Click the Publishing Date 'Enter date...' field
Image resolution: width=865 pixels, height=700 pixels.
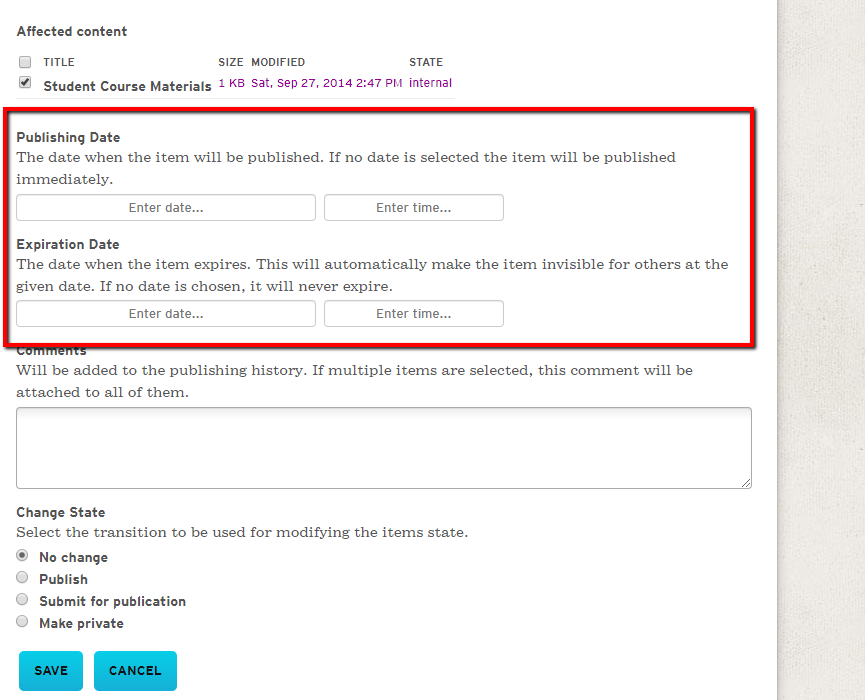[166, 208]
